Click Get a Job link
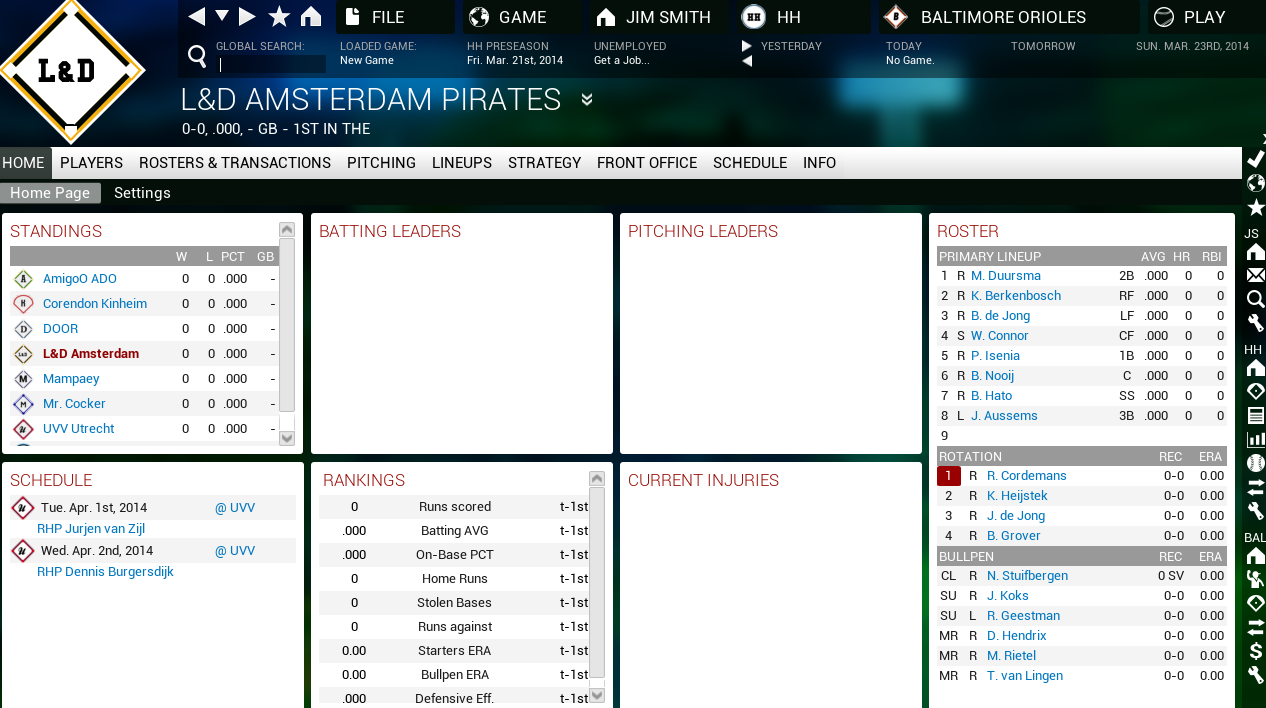Screen dimensions: 1266x708 click(x=621, y=60)
